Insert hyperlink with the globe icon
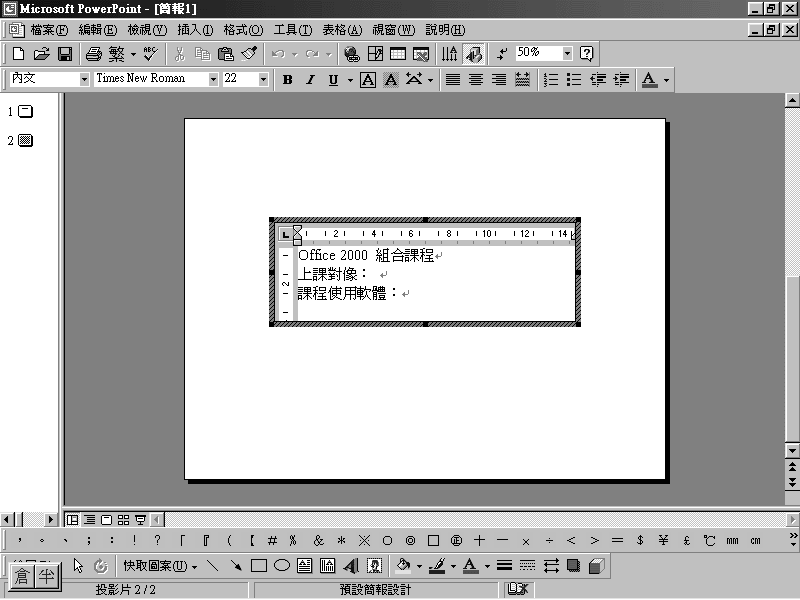Viewport: 800px width, 600px height. [x=352, y=54]
